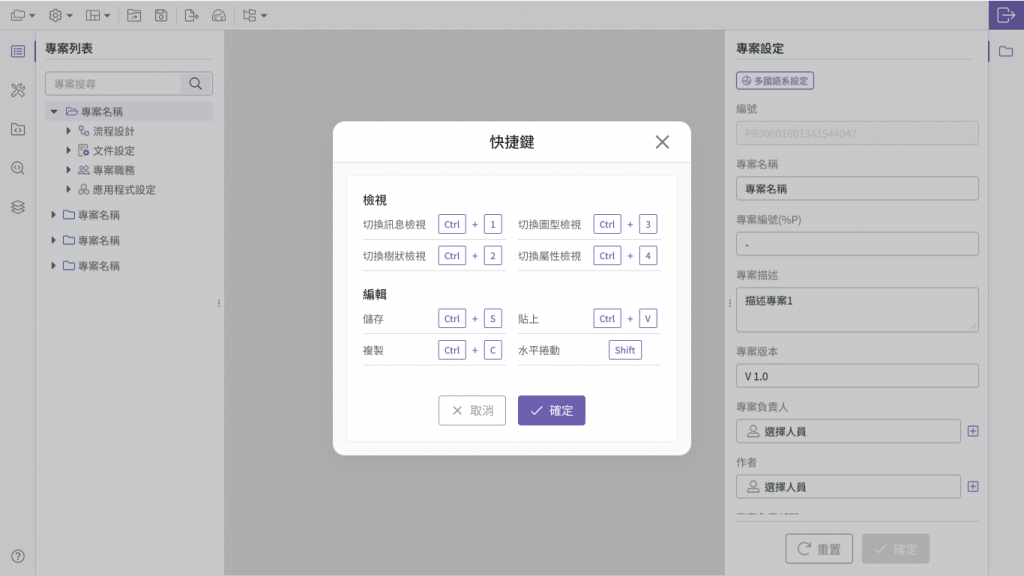Select 專案職務 in the project tree

point(113,170)
